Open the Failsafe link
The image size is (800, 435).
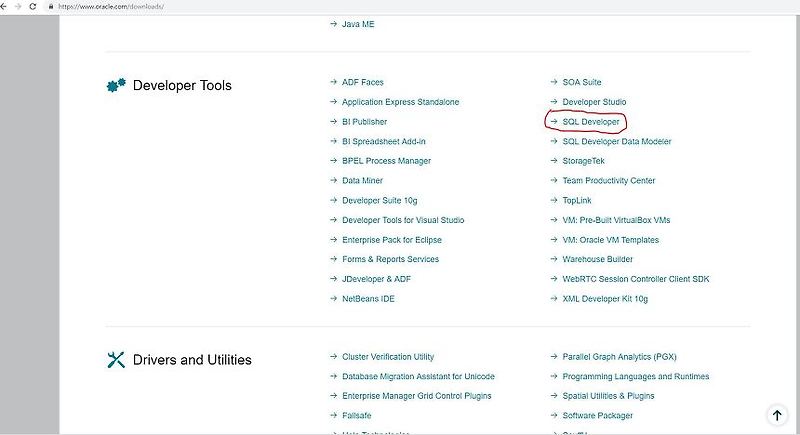point(357,416)
